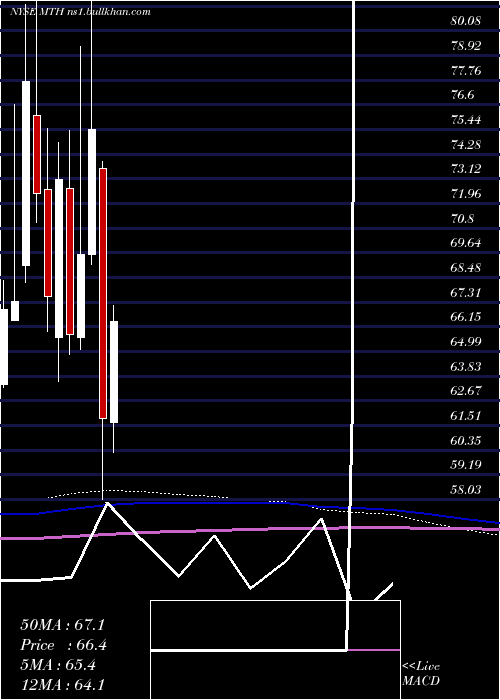Click the 78.92 price axis label

(466, 46)
